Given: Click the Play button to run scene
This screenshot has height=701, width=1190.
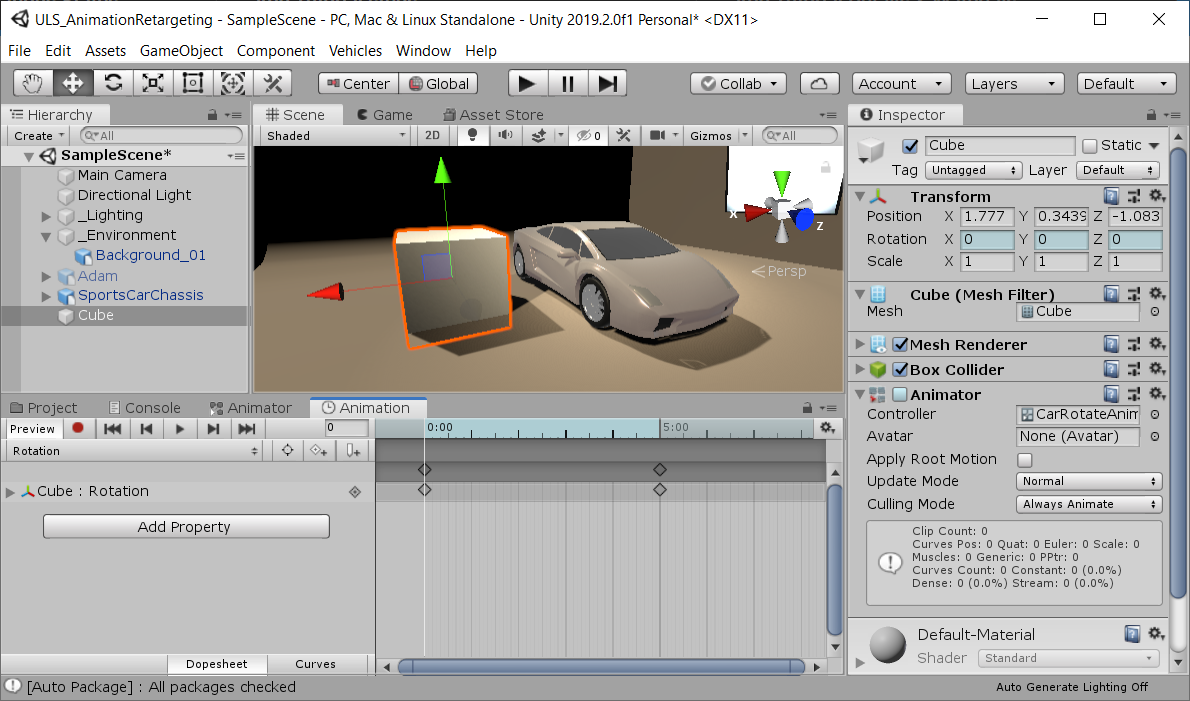Looking at the screenshot, I should click(x=527, y=84).
